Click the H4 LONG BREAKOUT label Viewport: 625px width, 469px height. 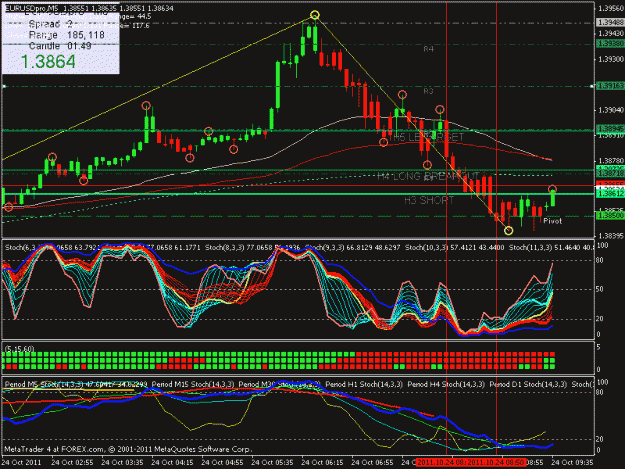428,176
